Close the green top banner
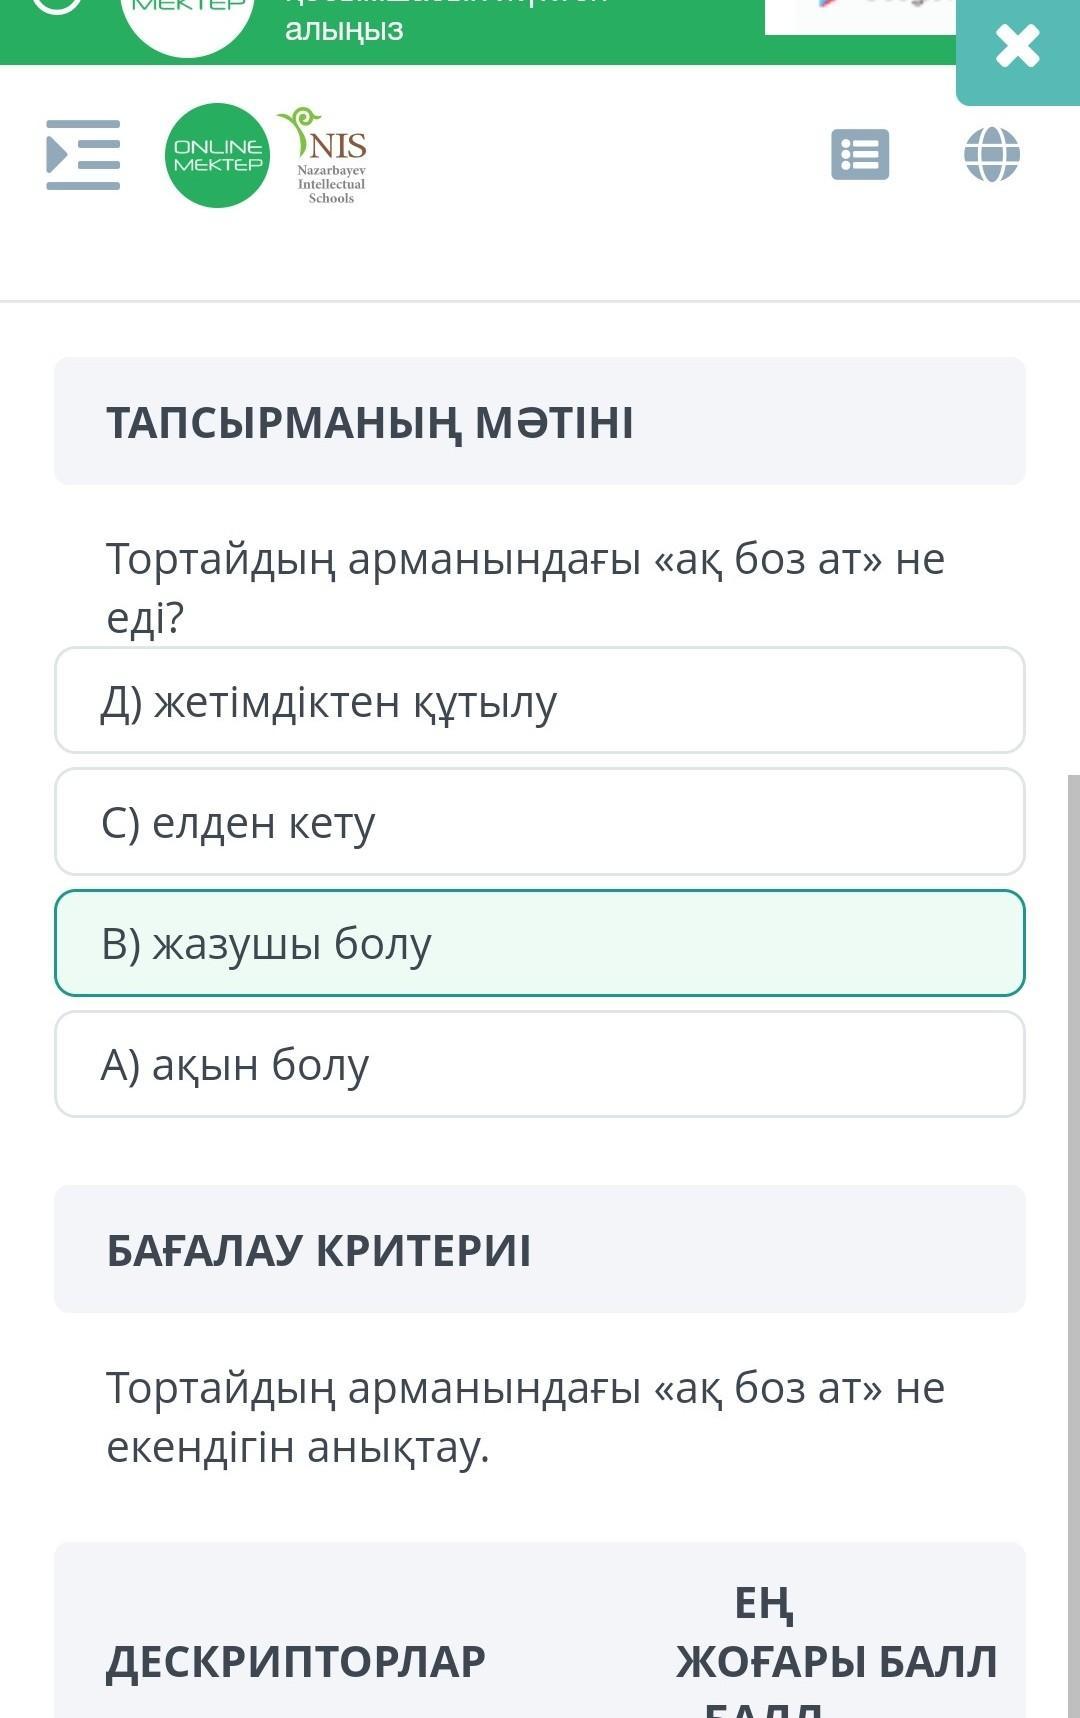The height and width of the screenshot is (1718, 1080). click(x=1017, y=47)
